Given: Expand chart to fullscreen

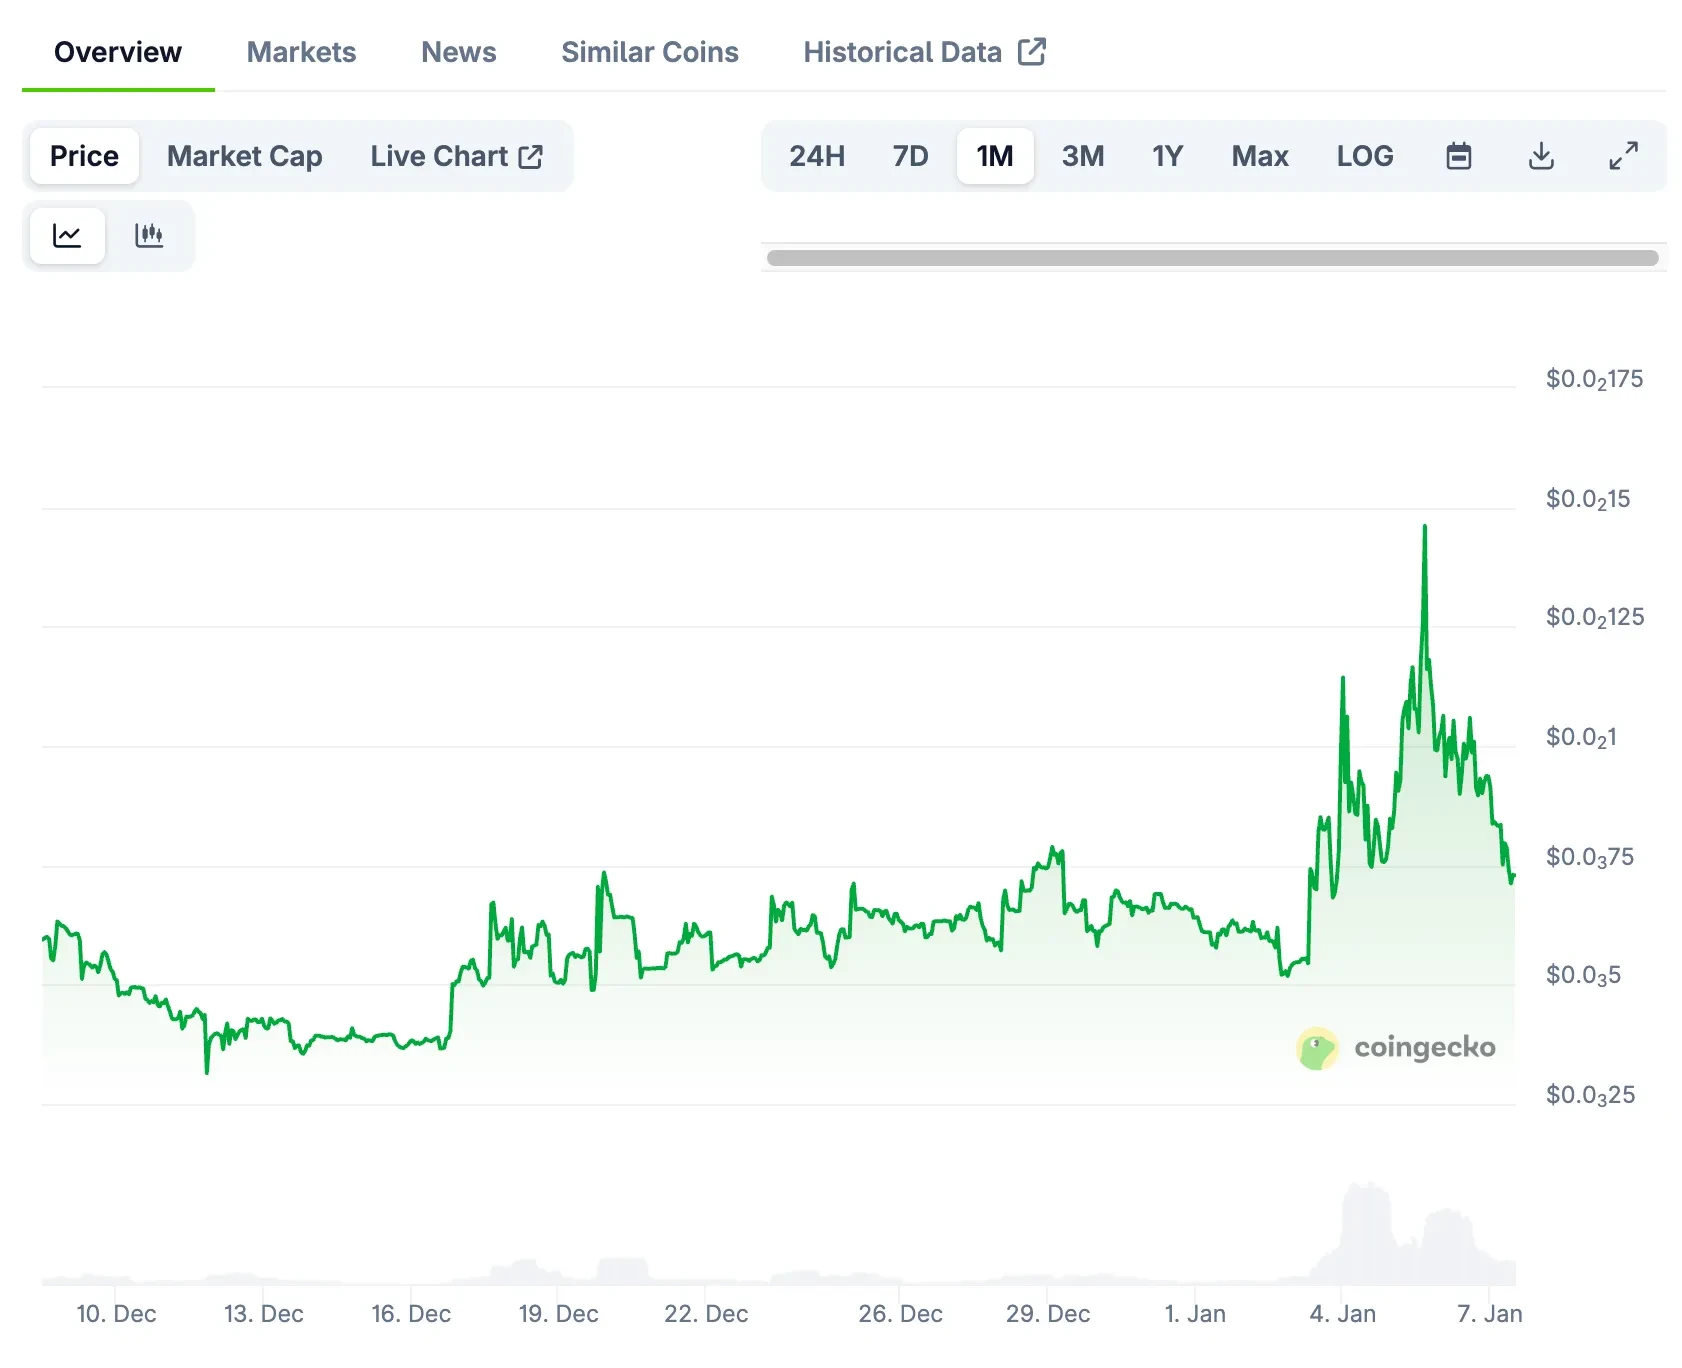Looking at the screenshot, I should click(1623, 156).
